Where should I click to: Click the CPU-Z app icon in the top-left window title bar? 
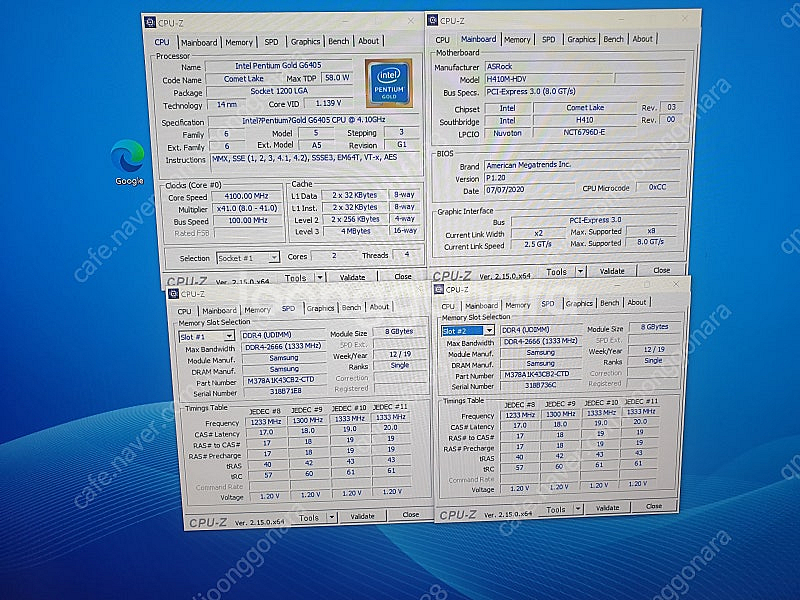pos(150,22)
